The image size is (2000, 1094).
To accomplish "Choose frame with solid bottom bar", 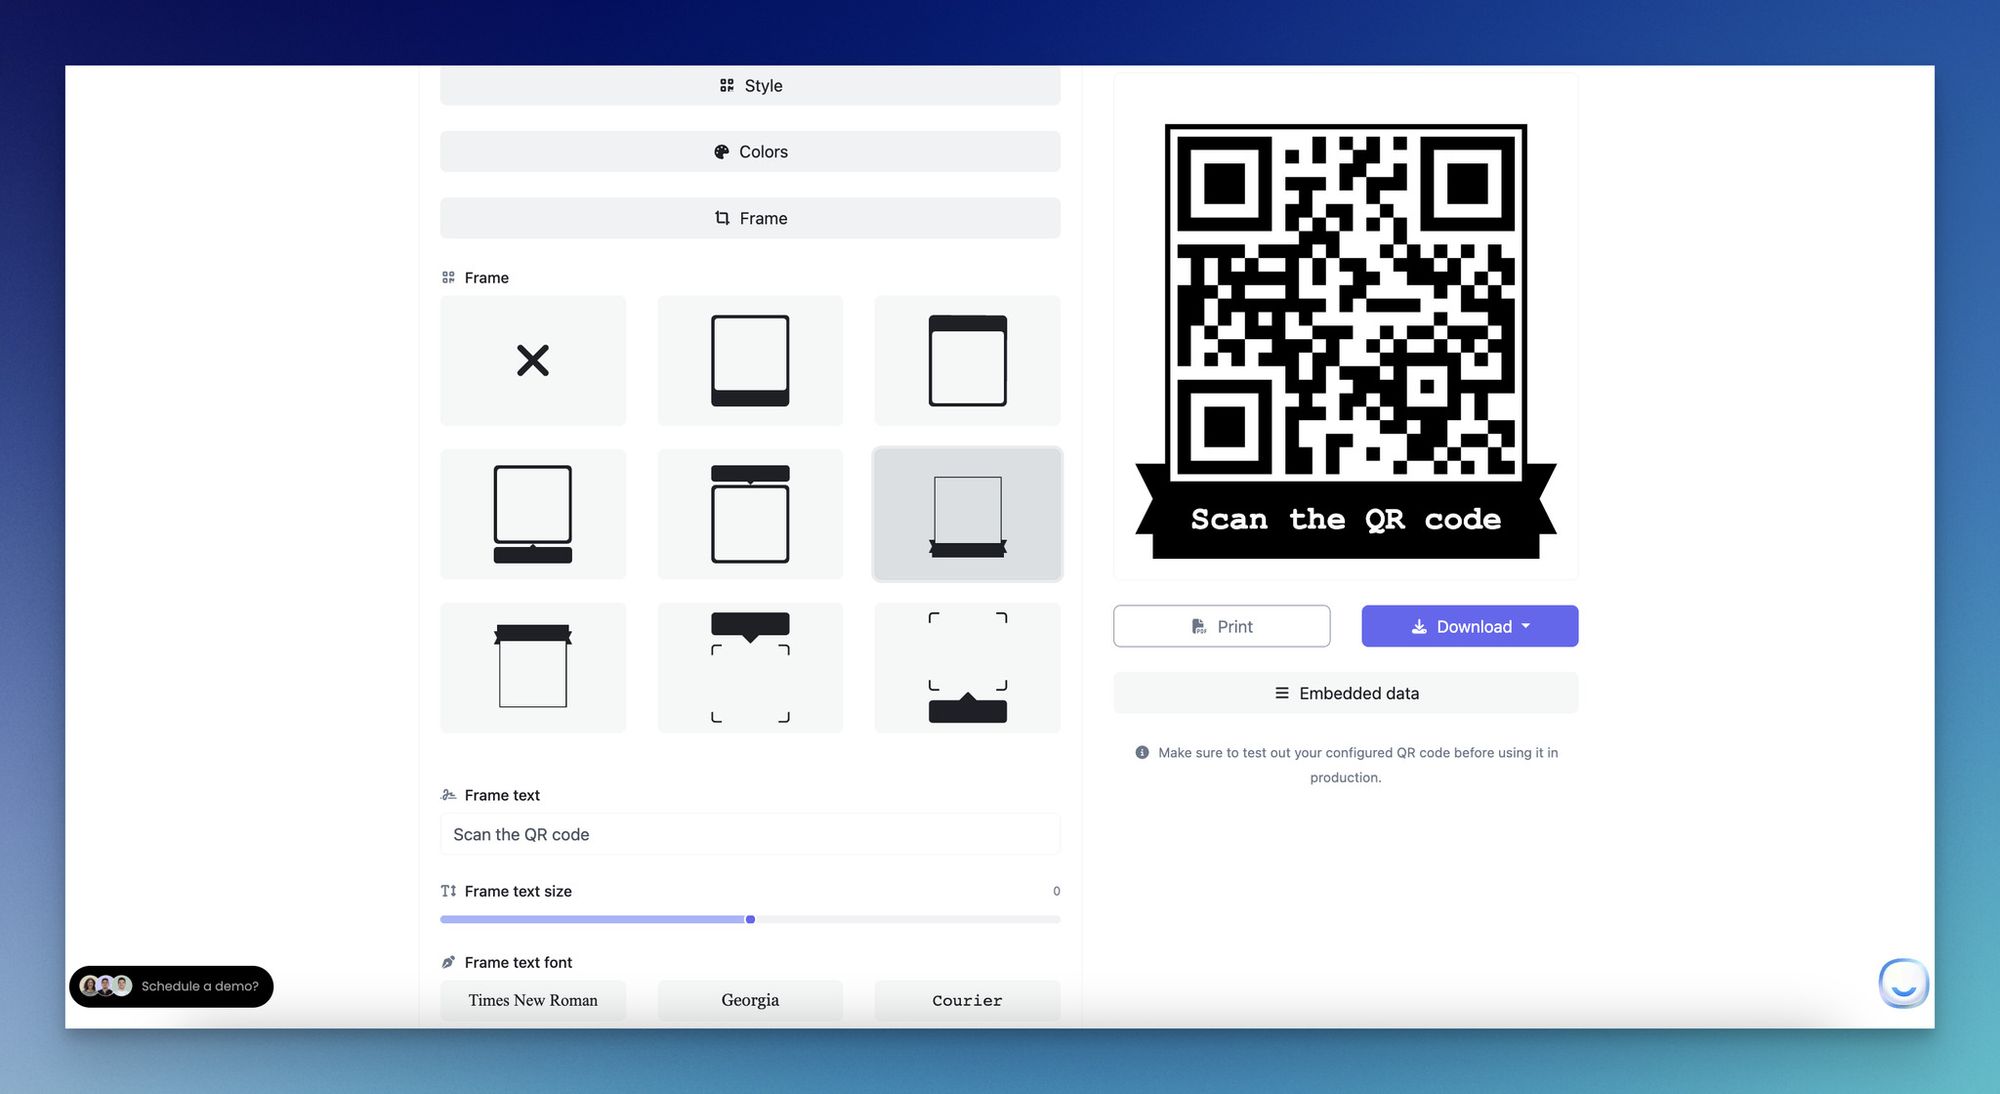I will tap(750, 360).
